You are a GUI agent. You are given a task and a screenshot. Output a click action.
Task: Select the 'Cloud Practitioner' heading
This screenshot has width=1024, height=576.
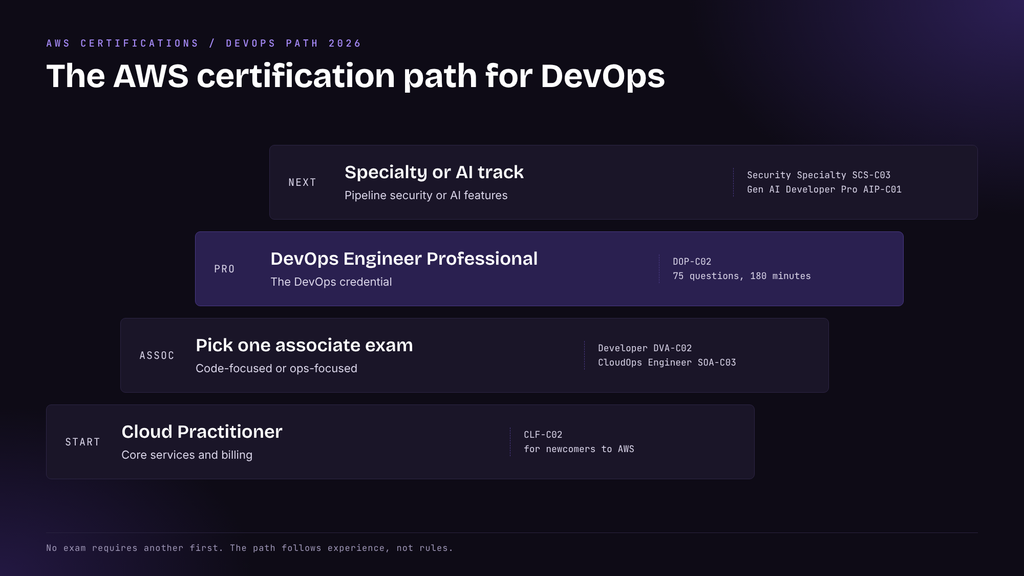click(x=202, y=432)
